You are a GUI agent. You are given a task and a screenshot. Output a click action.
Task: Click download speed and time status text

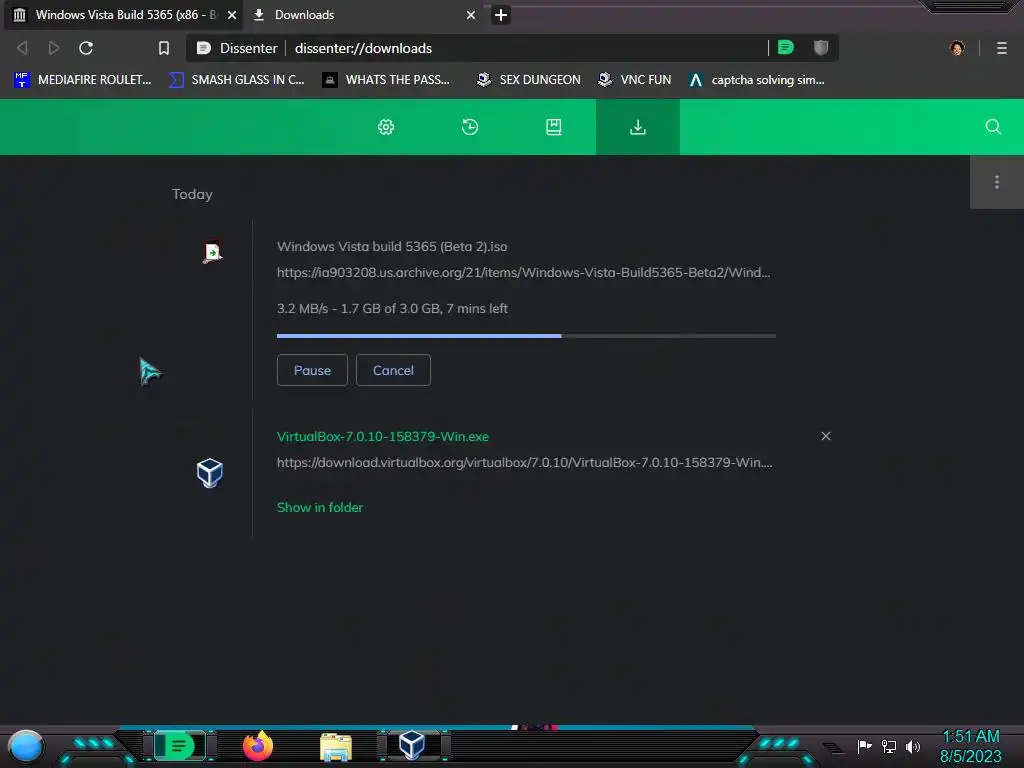pos(392,308)
